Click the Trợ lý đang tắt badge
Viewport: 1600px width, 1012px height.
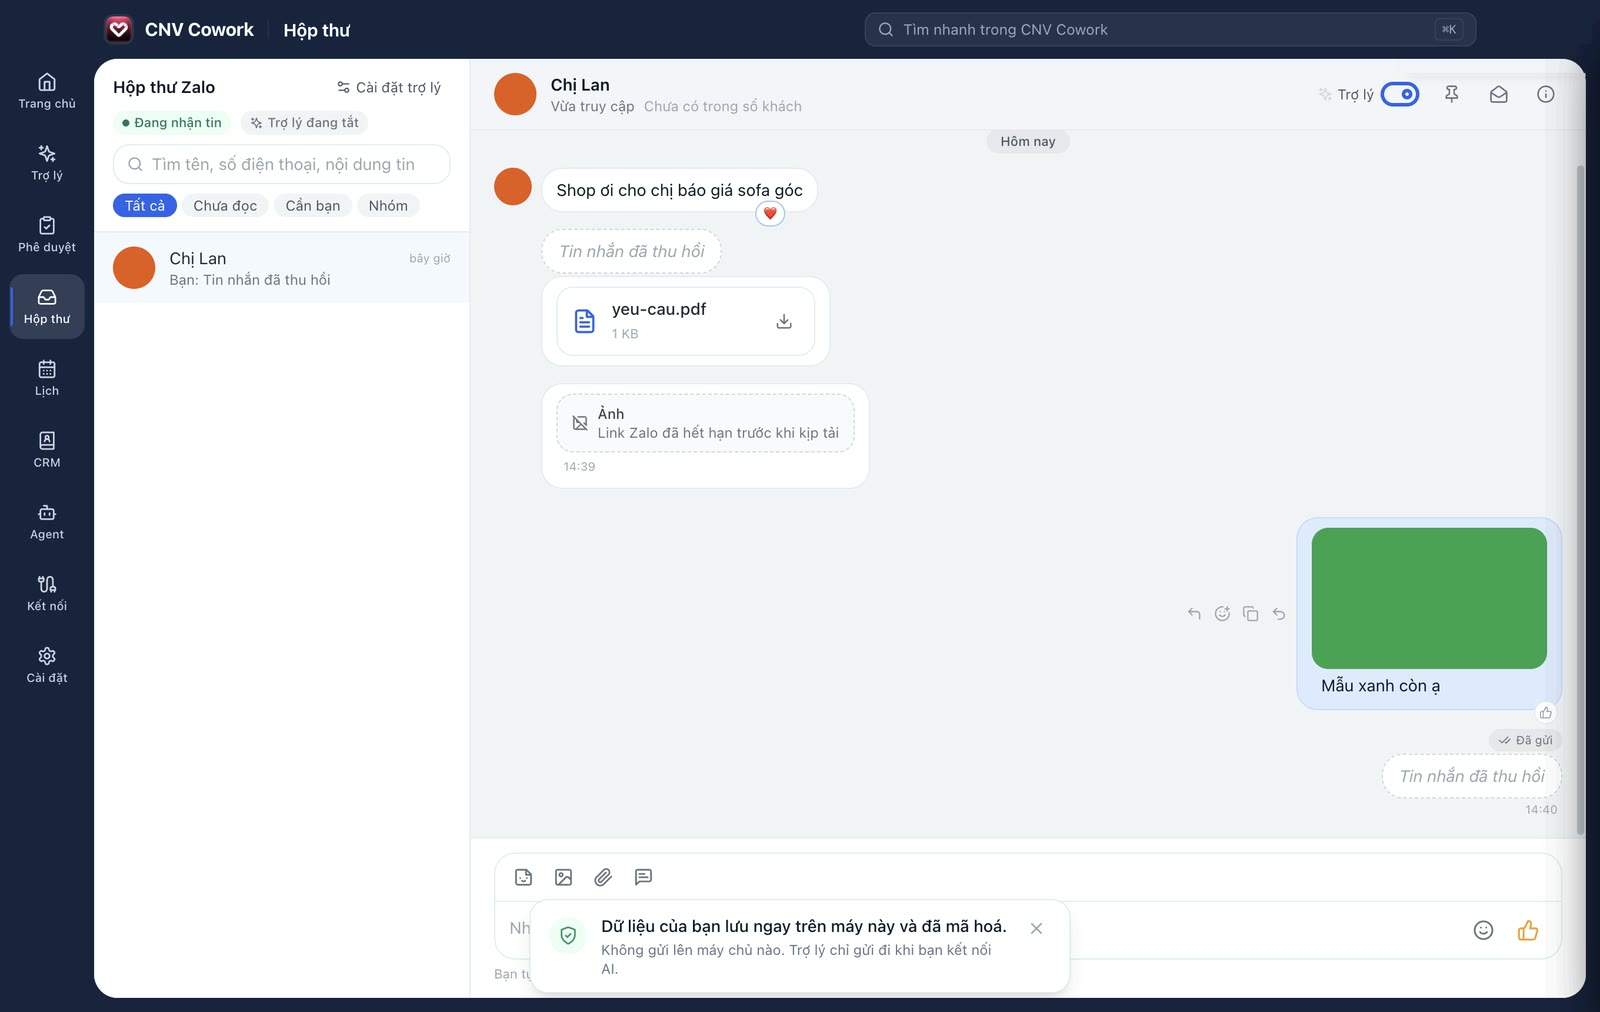tap(304, 123)
